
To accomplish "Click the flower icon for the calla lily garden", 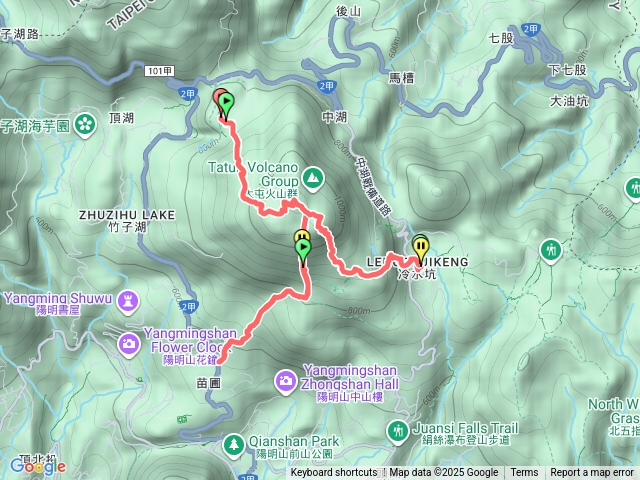I will coord(85,125).
